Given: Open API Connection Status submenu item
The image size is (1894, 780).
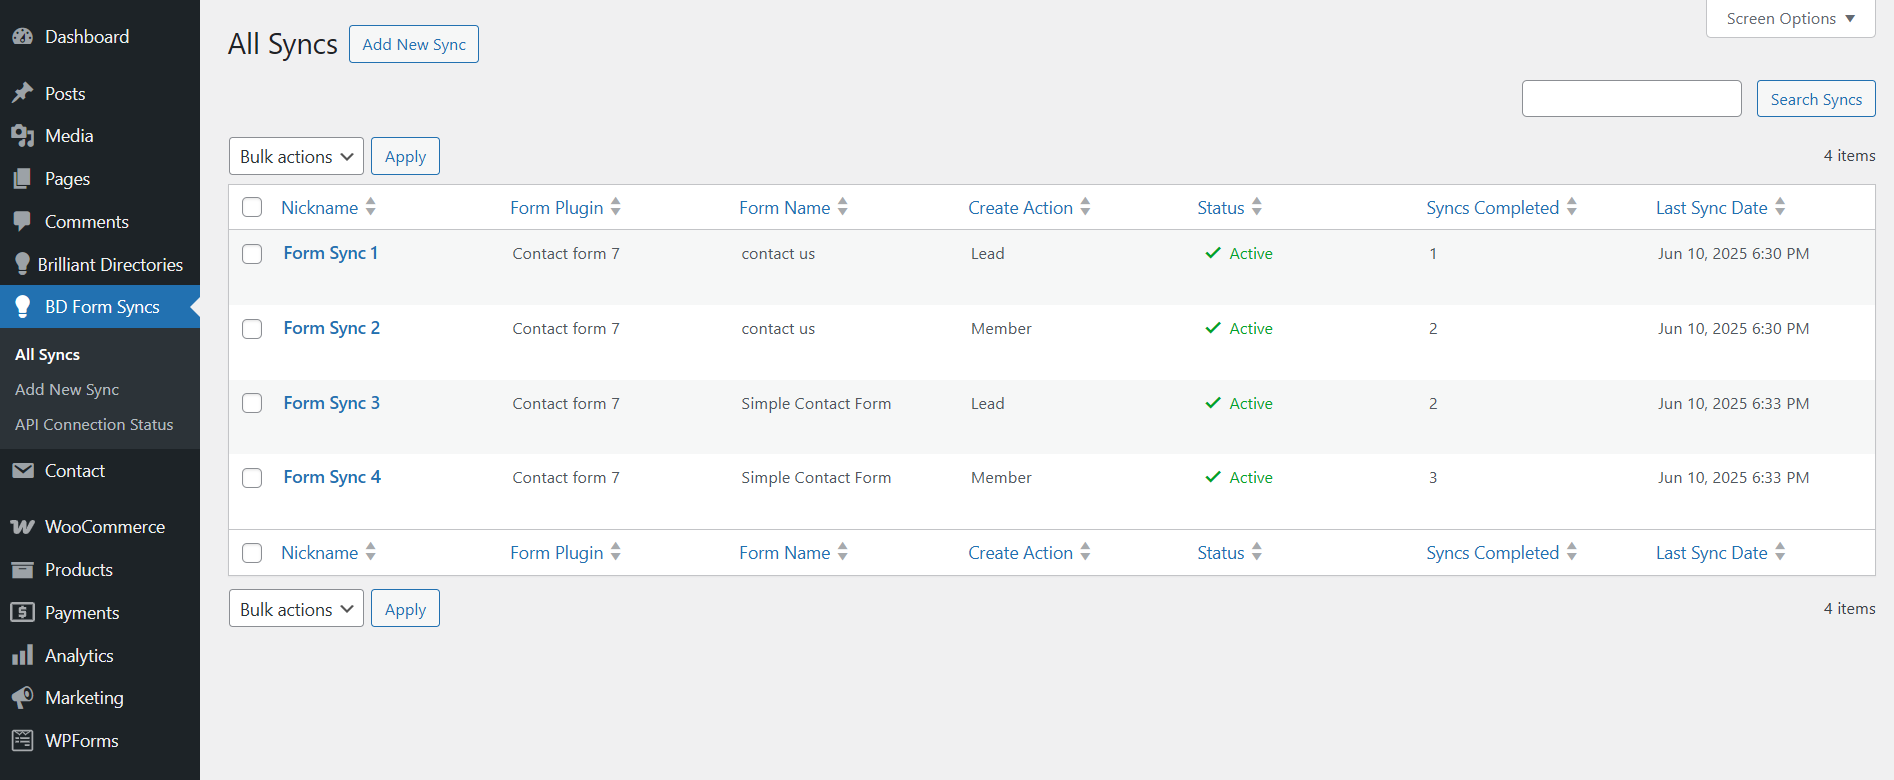Looking at the screenshot, I should [x=94, y=425].
